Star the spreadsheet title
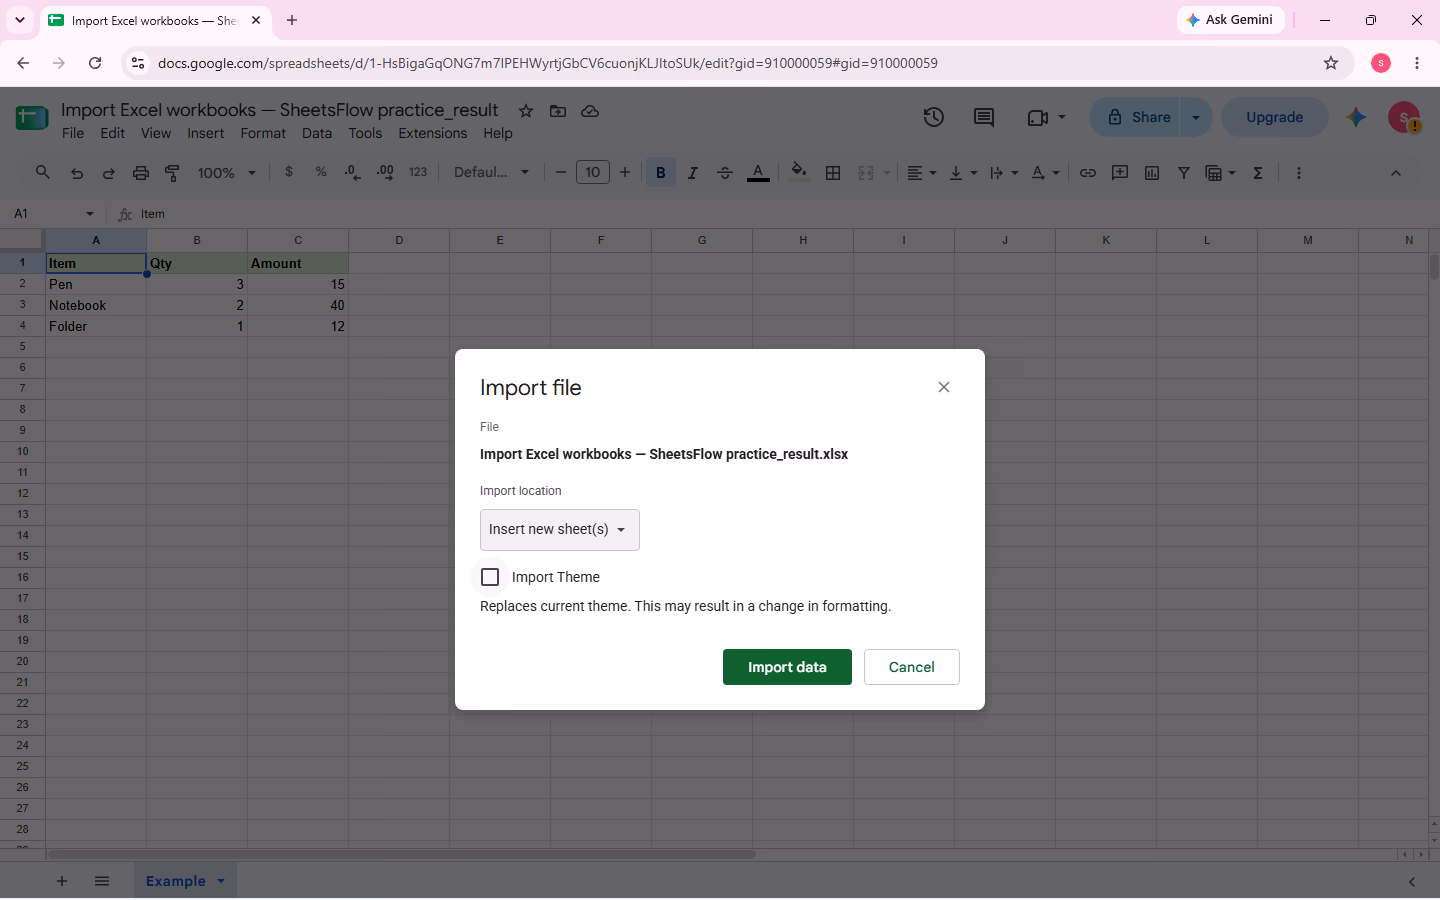Image resolution: width=1440 pixels, height=900 pixels. tap(526, 111)
